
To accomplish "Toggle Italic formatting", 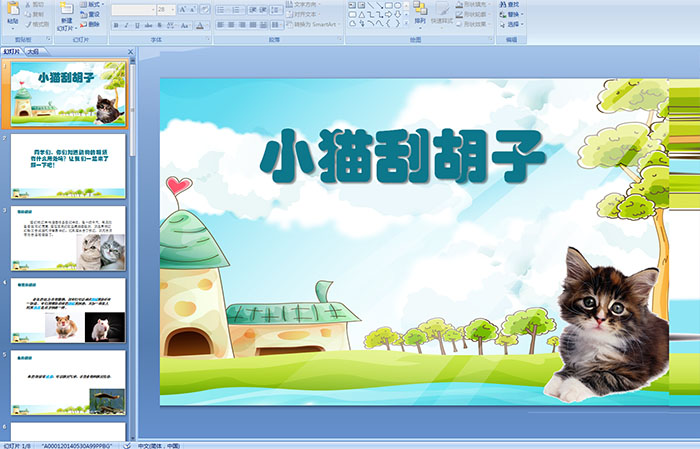I will click(125, 25).
